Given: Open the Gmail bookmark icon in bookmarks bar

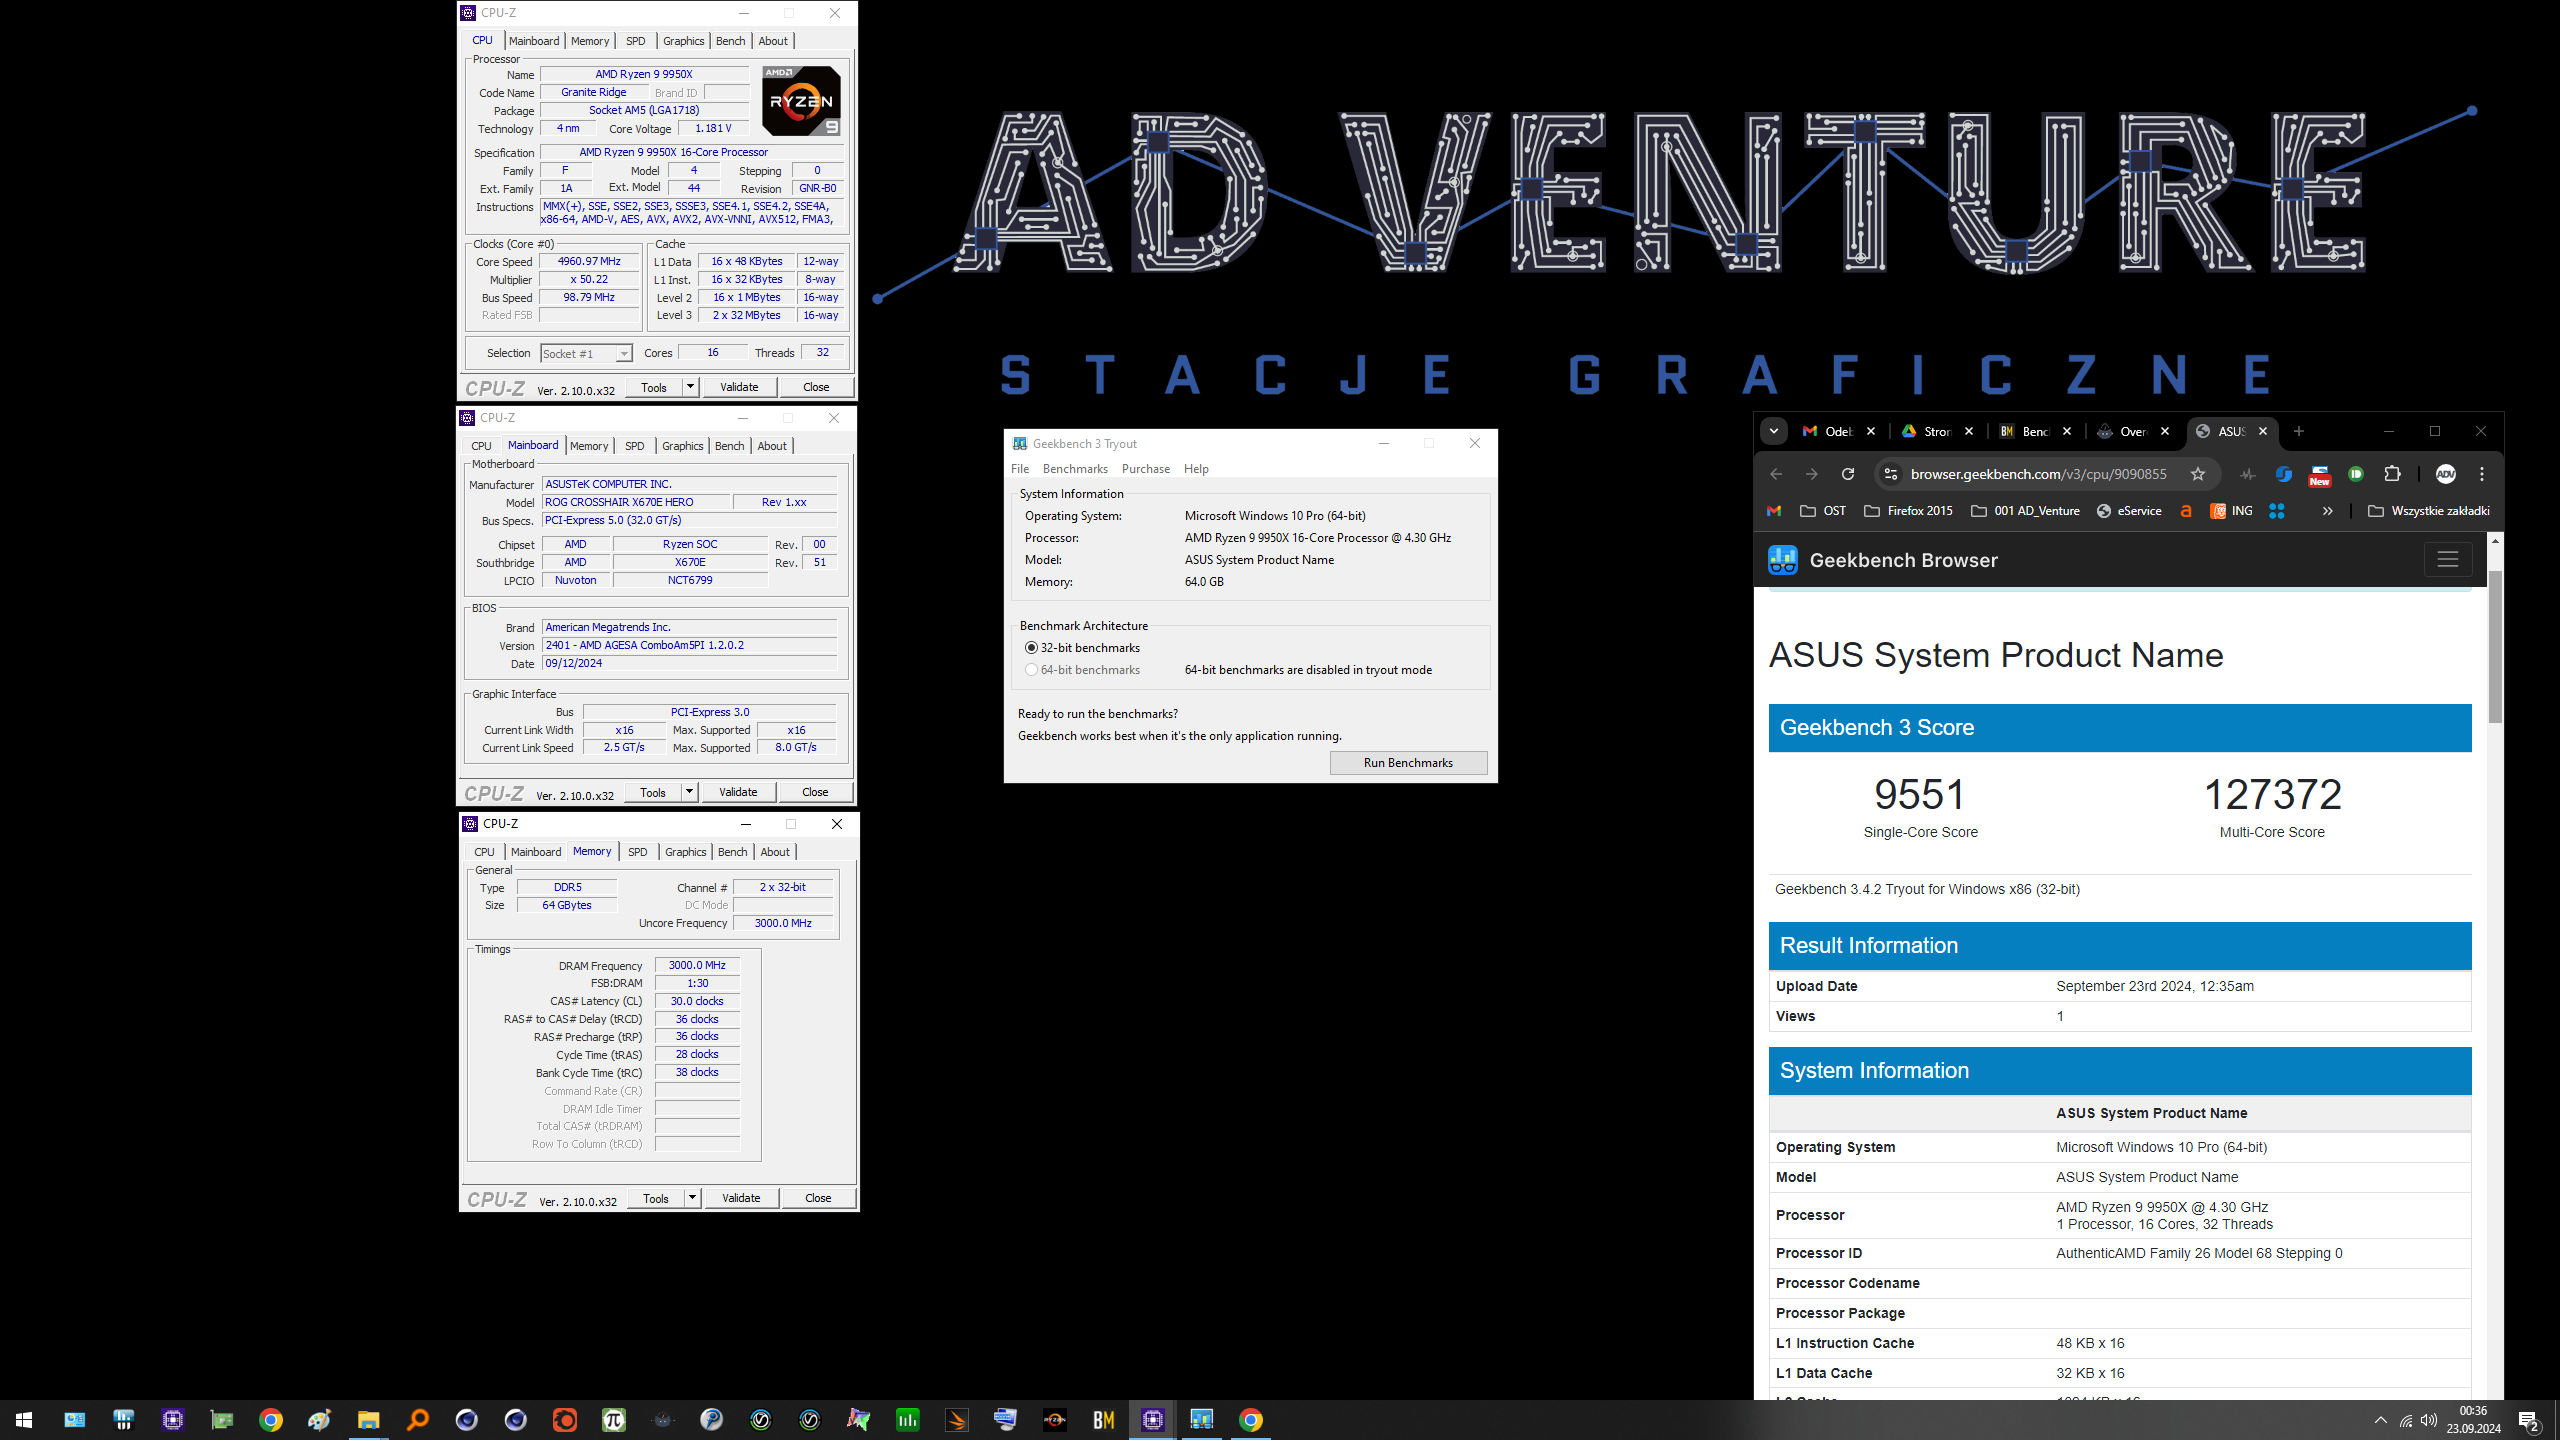Looking at the screenshot, I should click(x=1774, y=511).
